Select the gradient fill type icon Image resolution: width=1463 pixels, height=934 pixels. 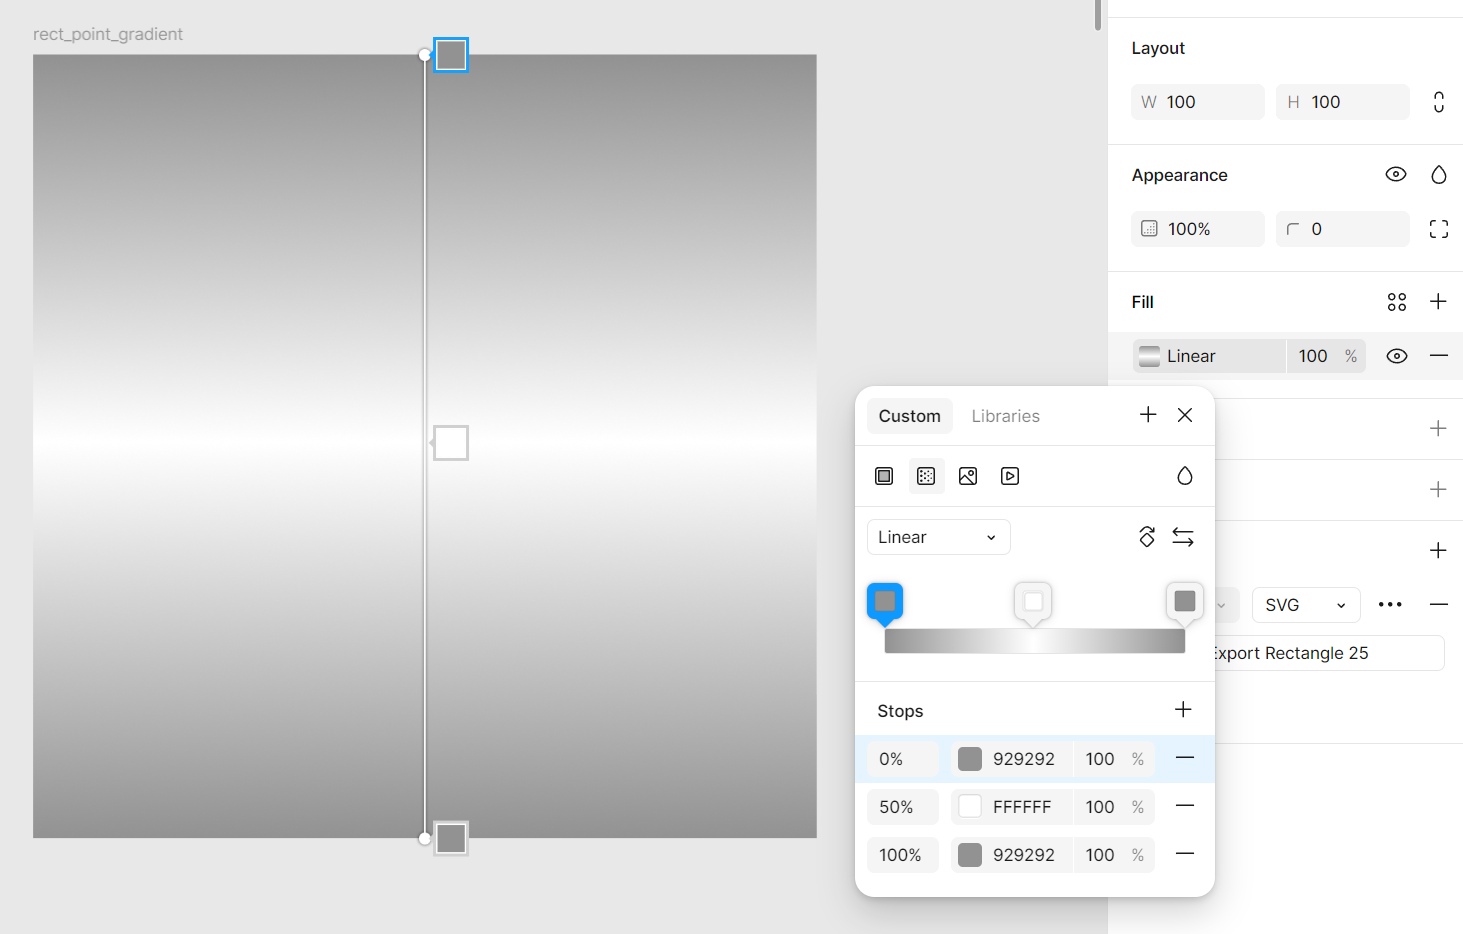[926, 476]
